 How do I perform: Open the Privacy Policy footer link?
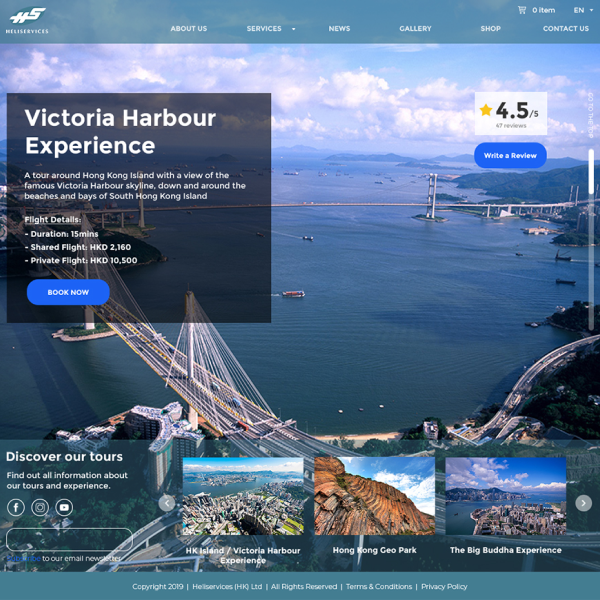[444, 587]
